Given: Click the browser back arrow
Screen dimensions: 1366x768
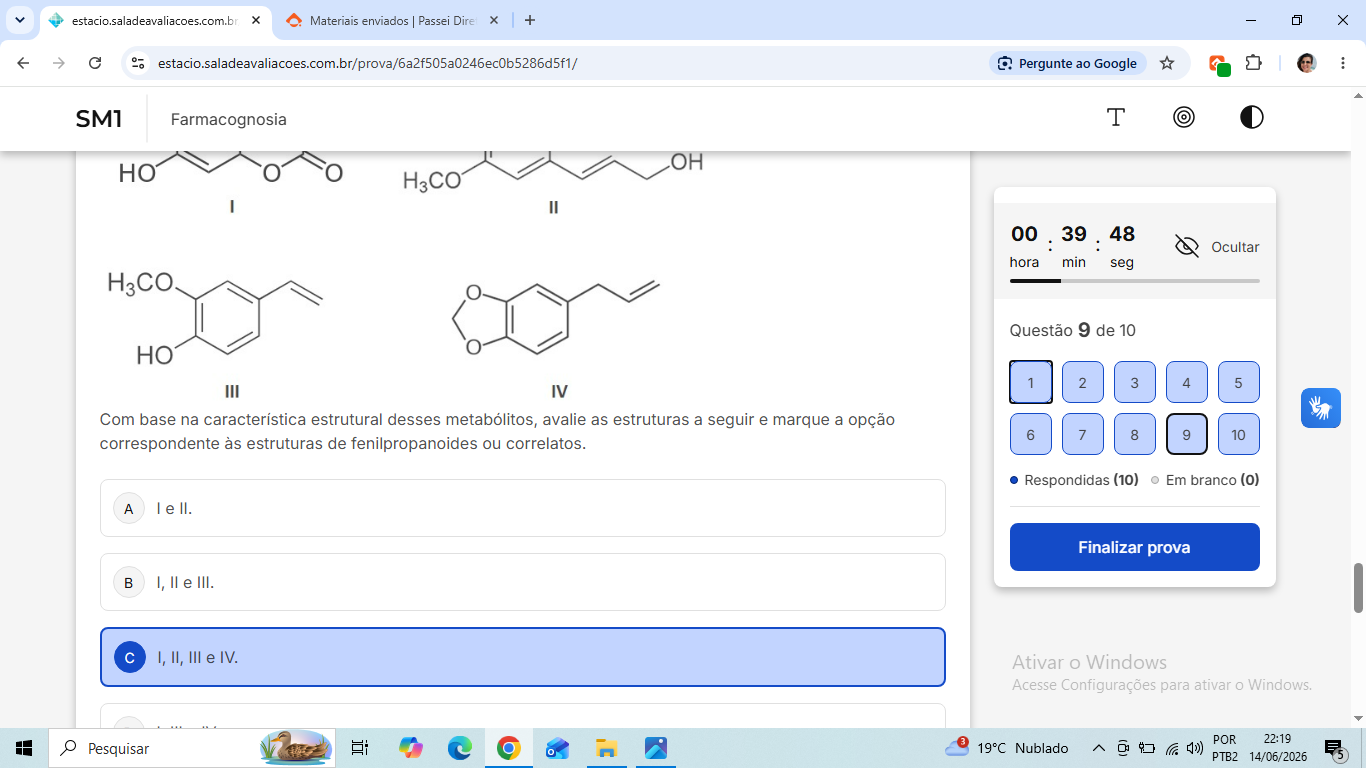Looking at the screenshot, I should pyautogui.click(x=23, y=63).
